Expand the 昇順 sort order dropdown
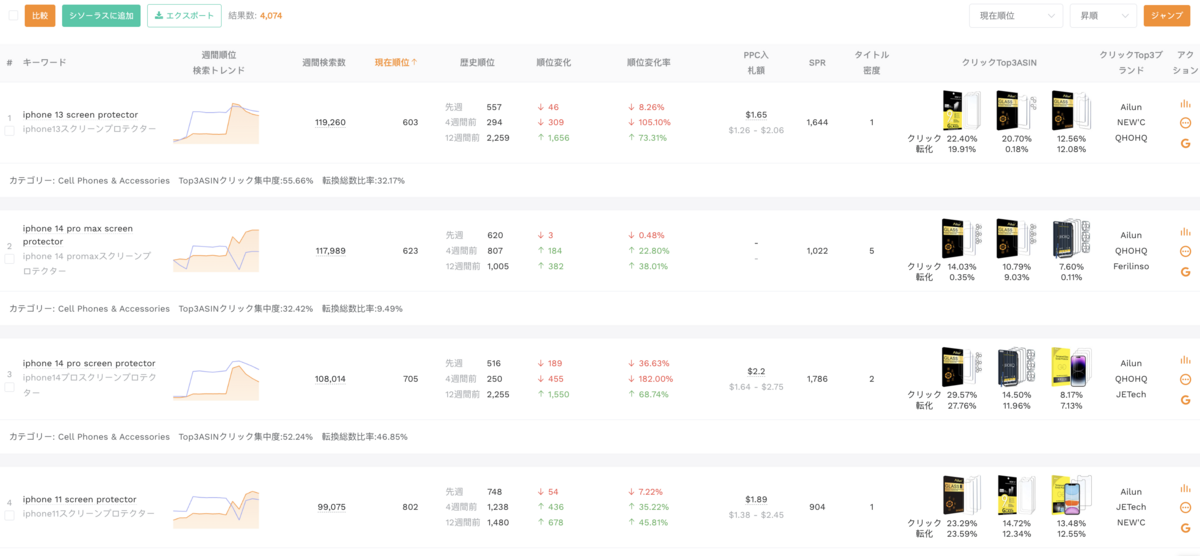This screenshot has width=1200, height=556. pos(1103,15)
